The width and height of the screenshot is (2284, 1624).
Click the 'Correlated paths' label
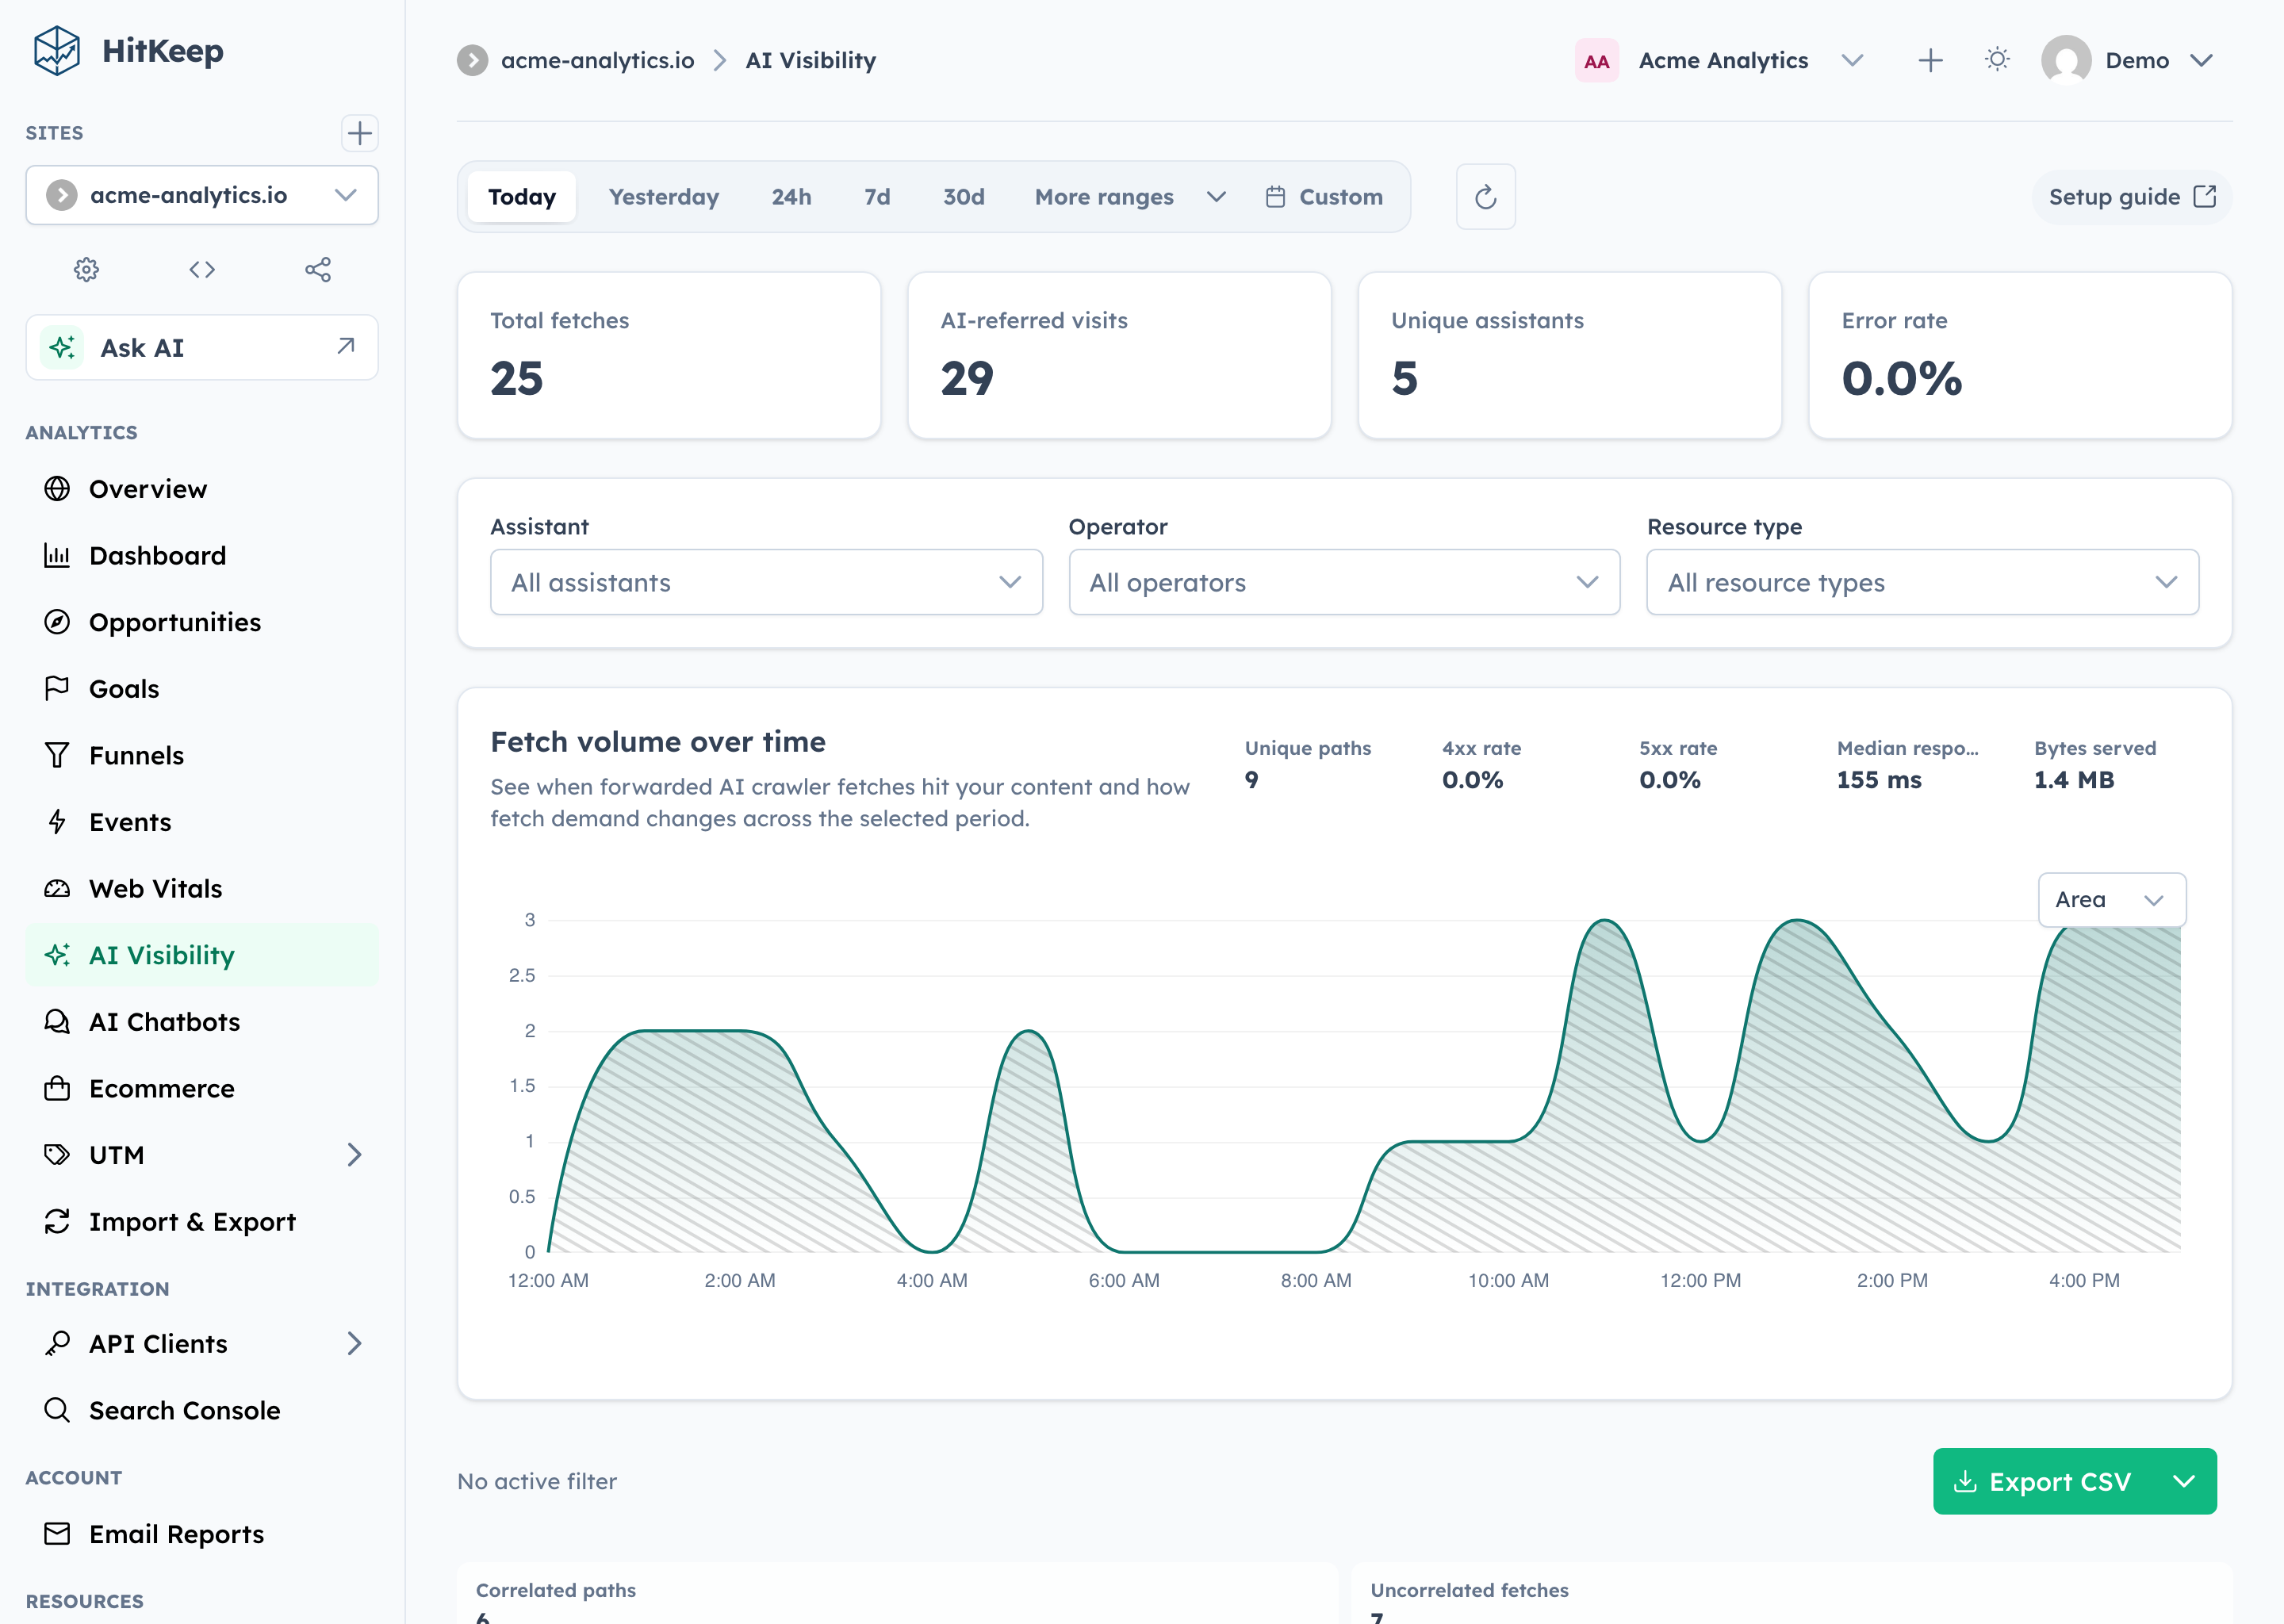click(555, 1590)
